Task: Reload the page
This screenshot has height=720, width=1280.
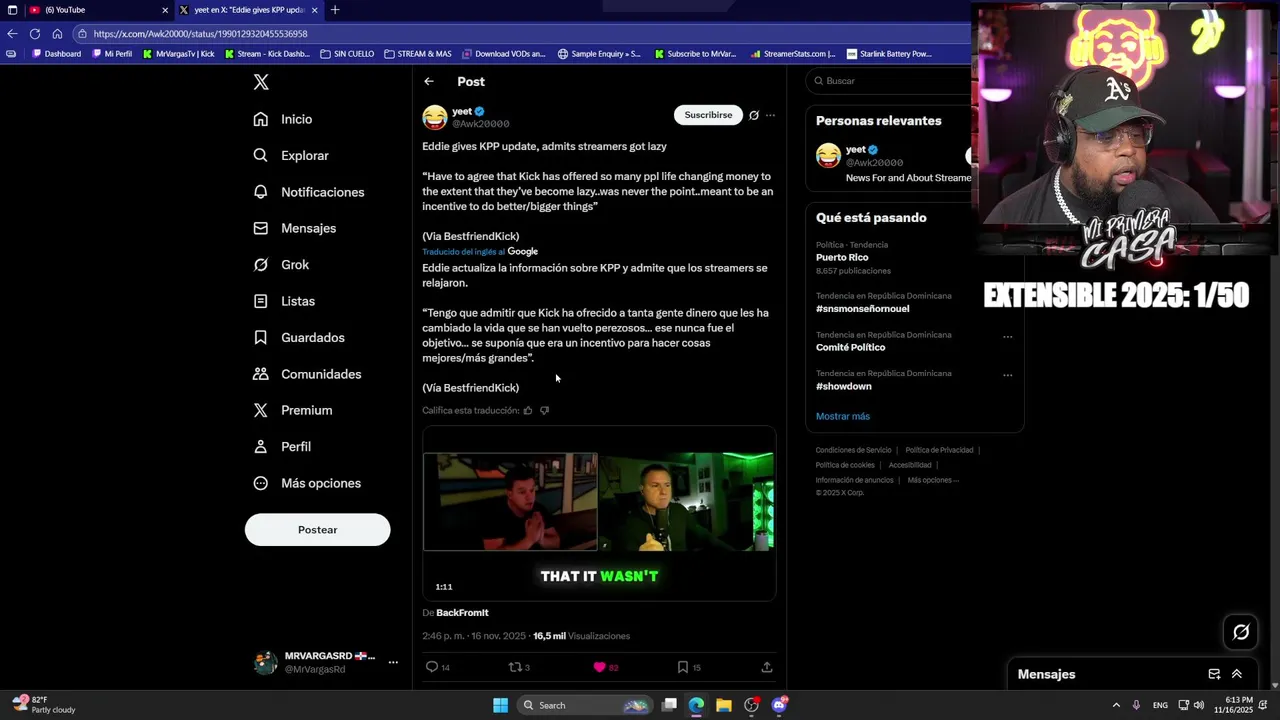Action: click(35, 34)
